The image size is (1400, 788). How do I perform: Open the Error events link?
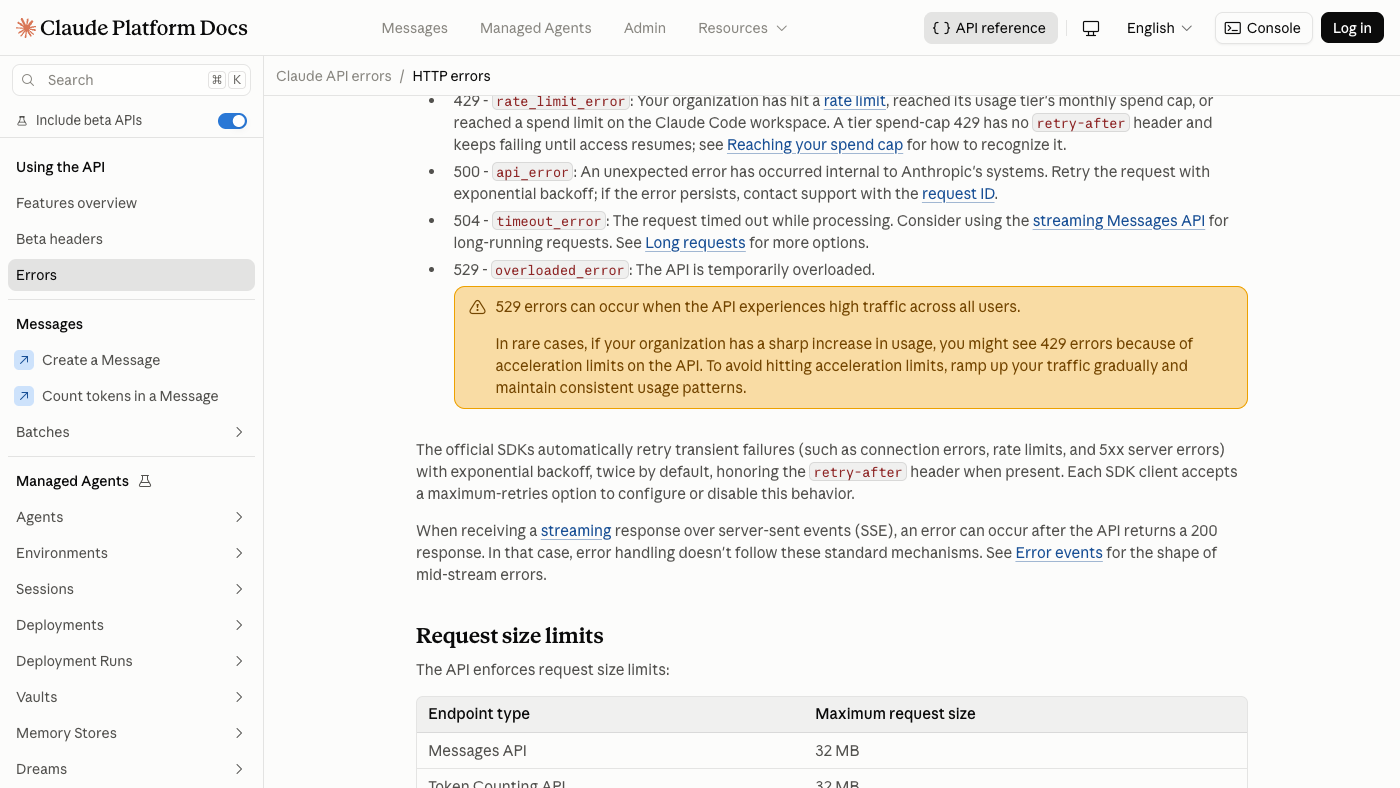pyautogui.click(x=1059, y=553)
